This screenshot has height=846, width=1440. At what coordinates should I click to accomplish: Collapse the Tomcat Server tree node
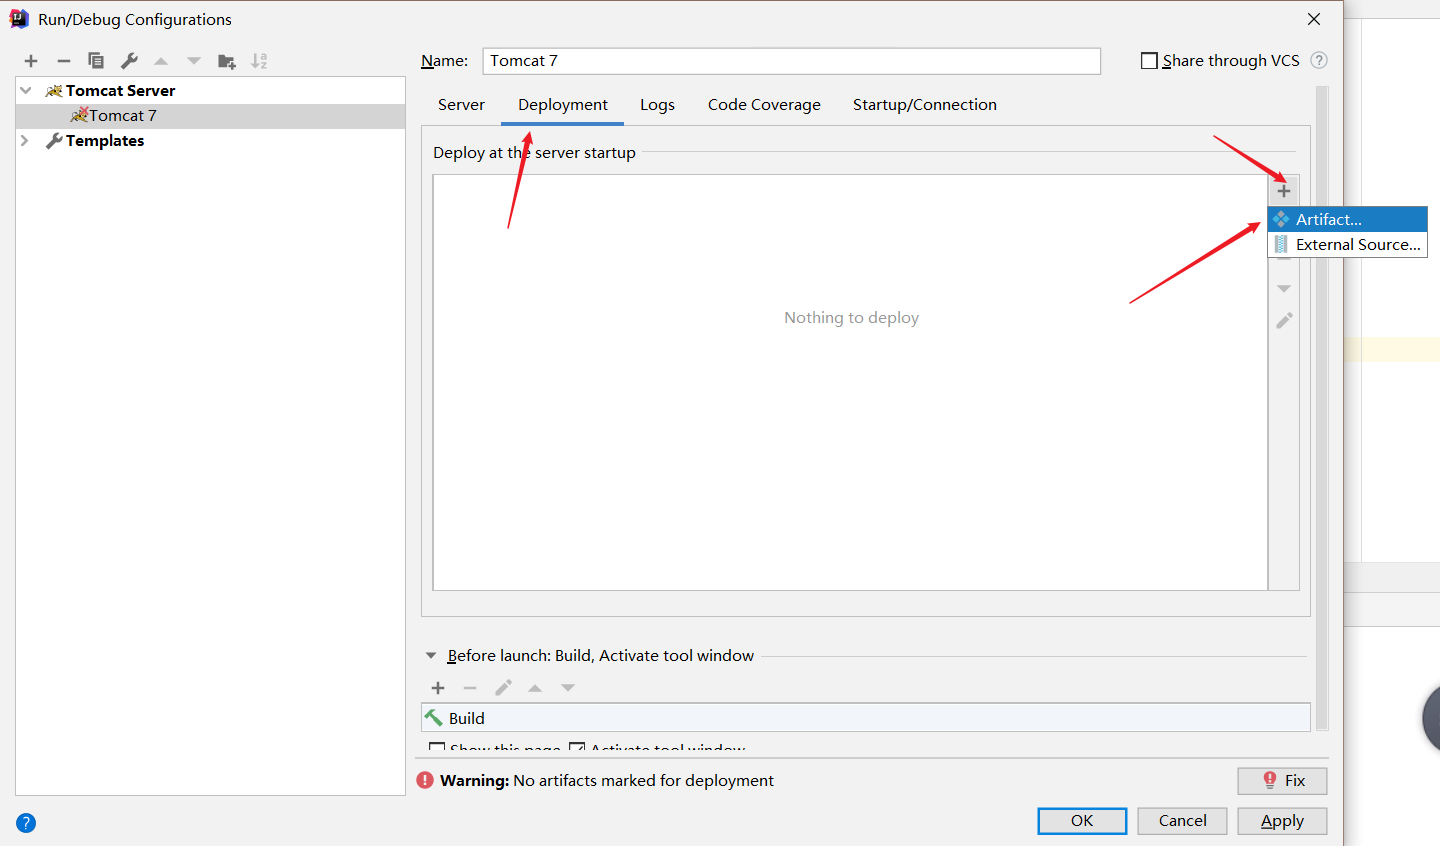[x=26, y=90]
